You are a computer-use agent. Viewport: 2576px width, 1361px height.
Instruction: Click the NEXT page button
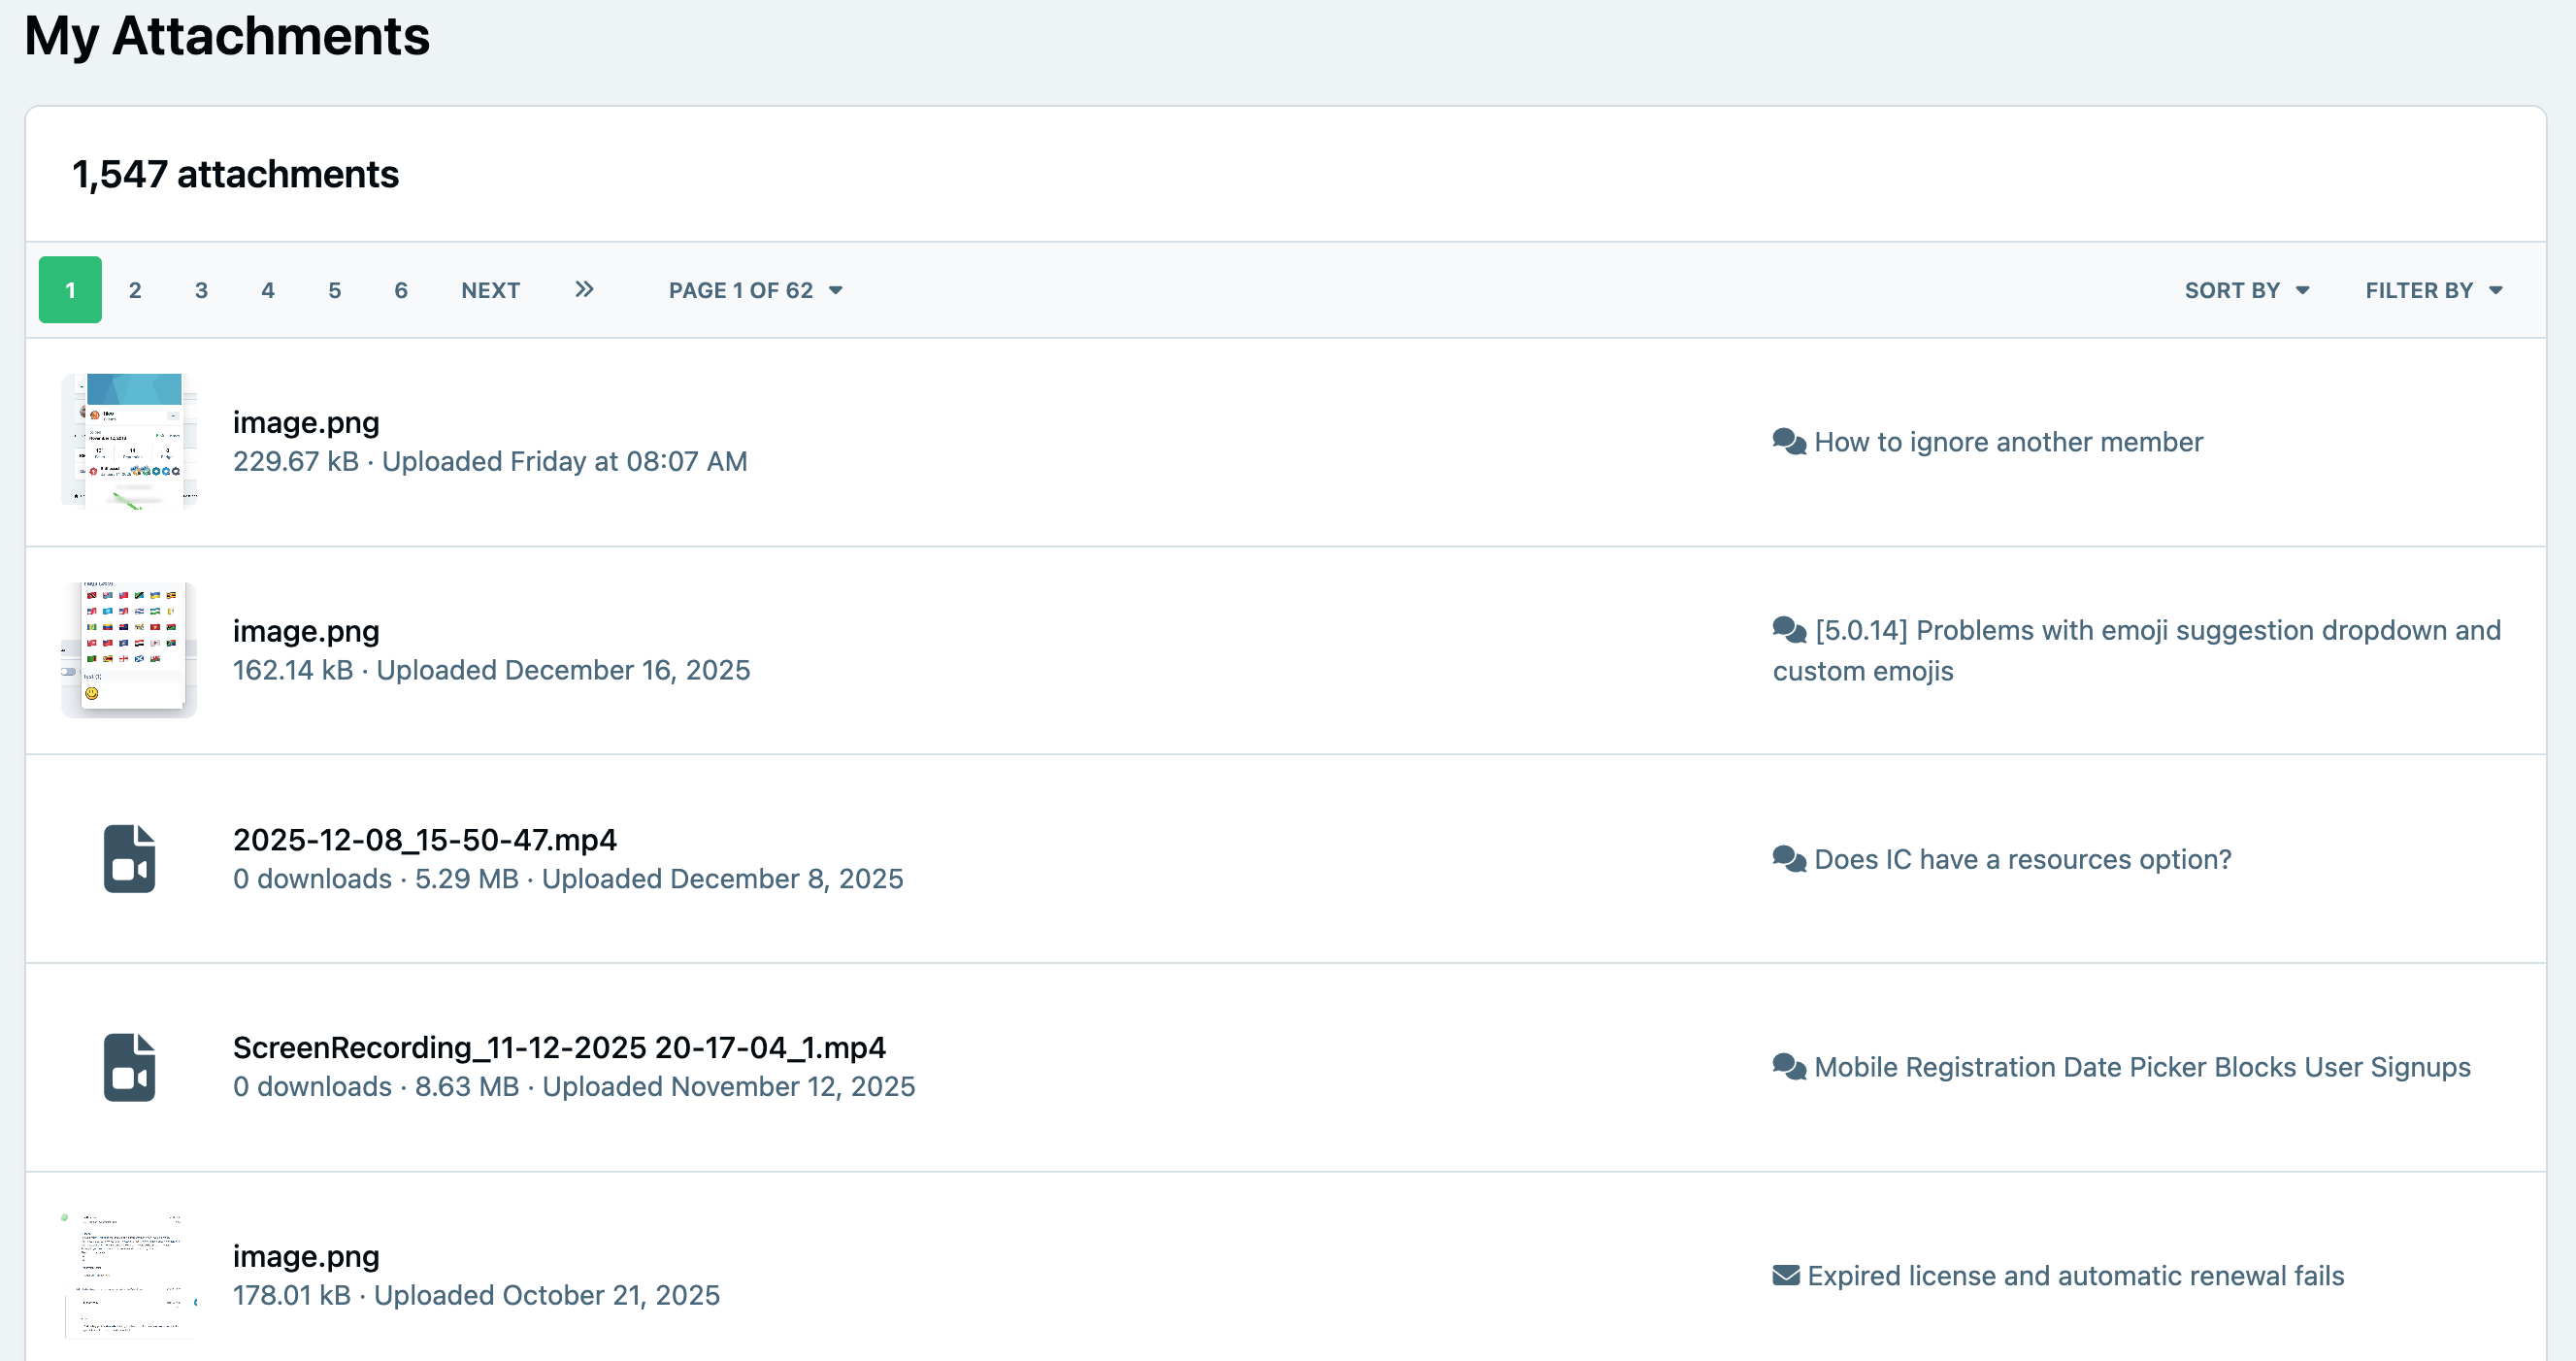[491, 290]
